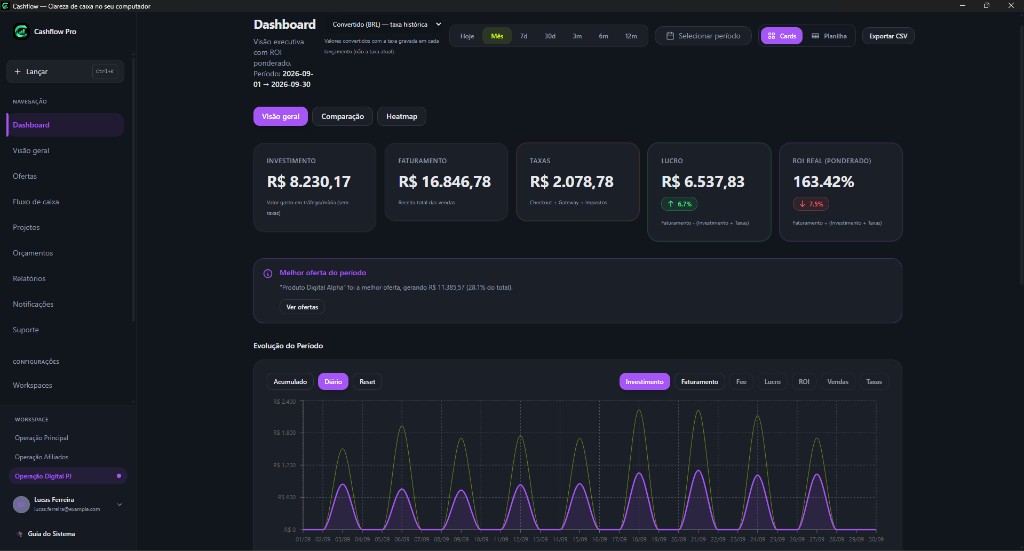Enable the Vendas series
This screenshot has width=1024, height=551.
click(x=837, y=382)
